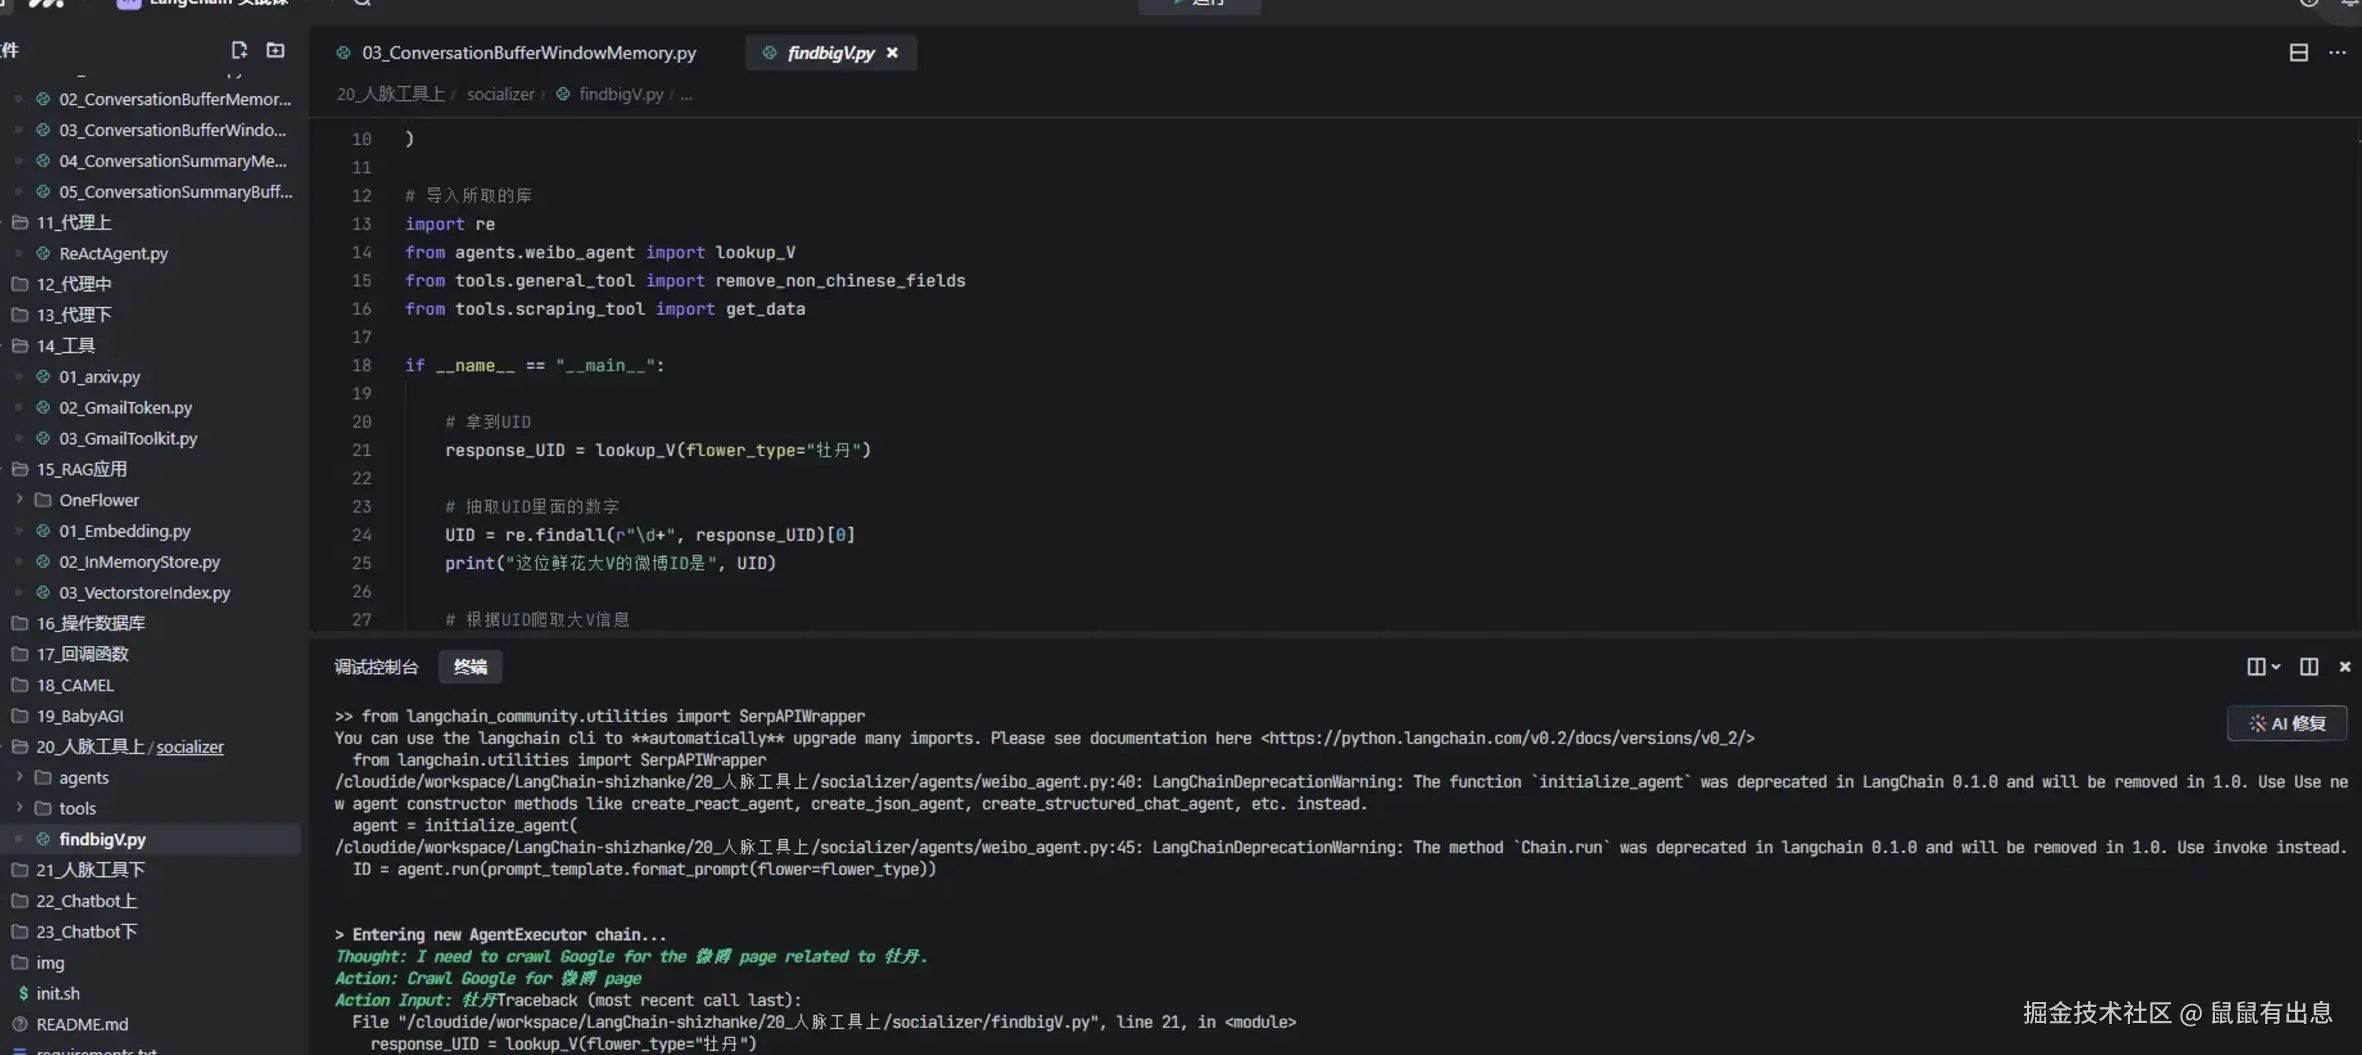2362x1055 pixels.
Task: Open README.md file
Action: coord(82,1024)
